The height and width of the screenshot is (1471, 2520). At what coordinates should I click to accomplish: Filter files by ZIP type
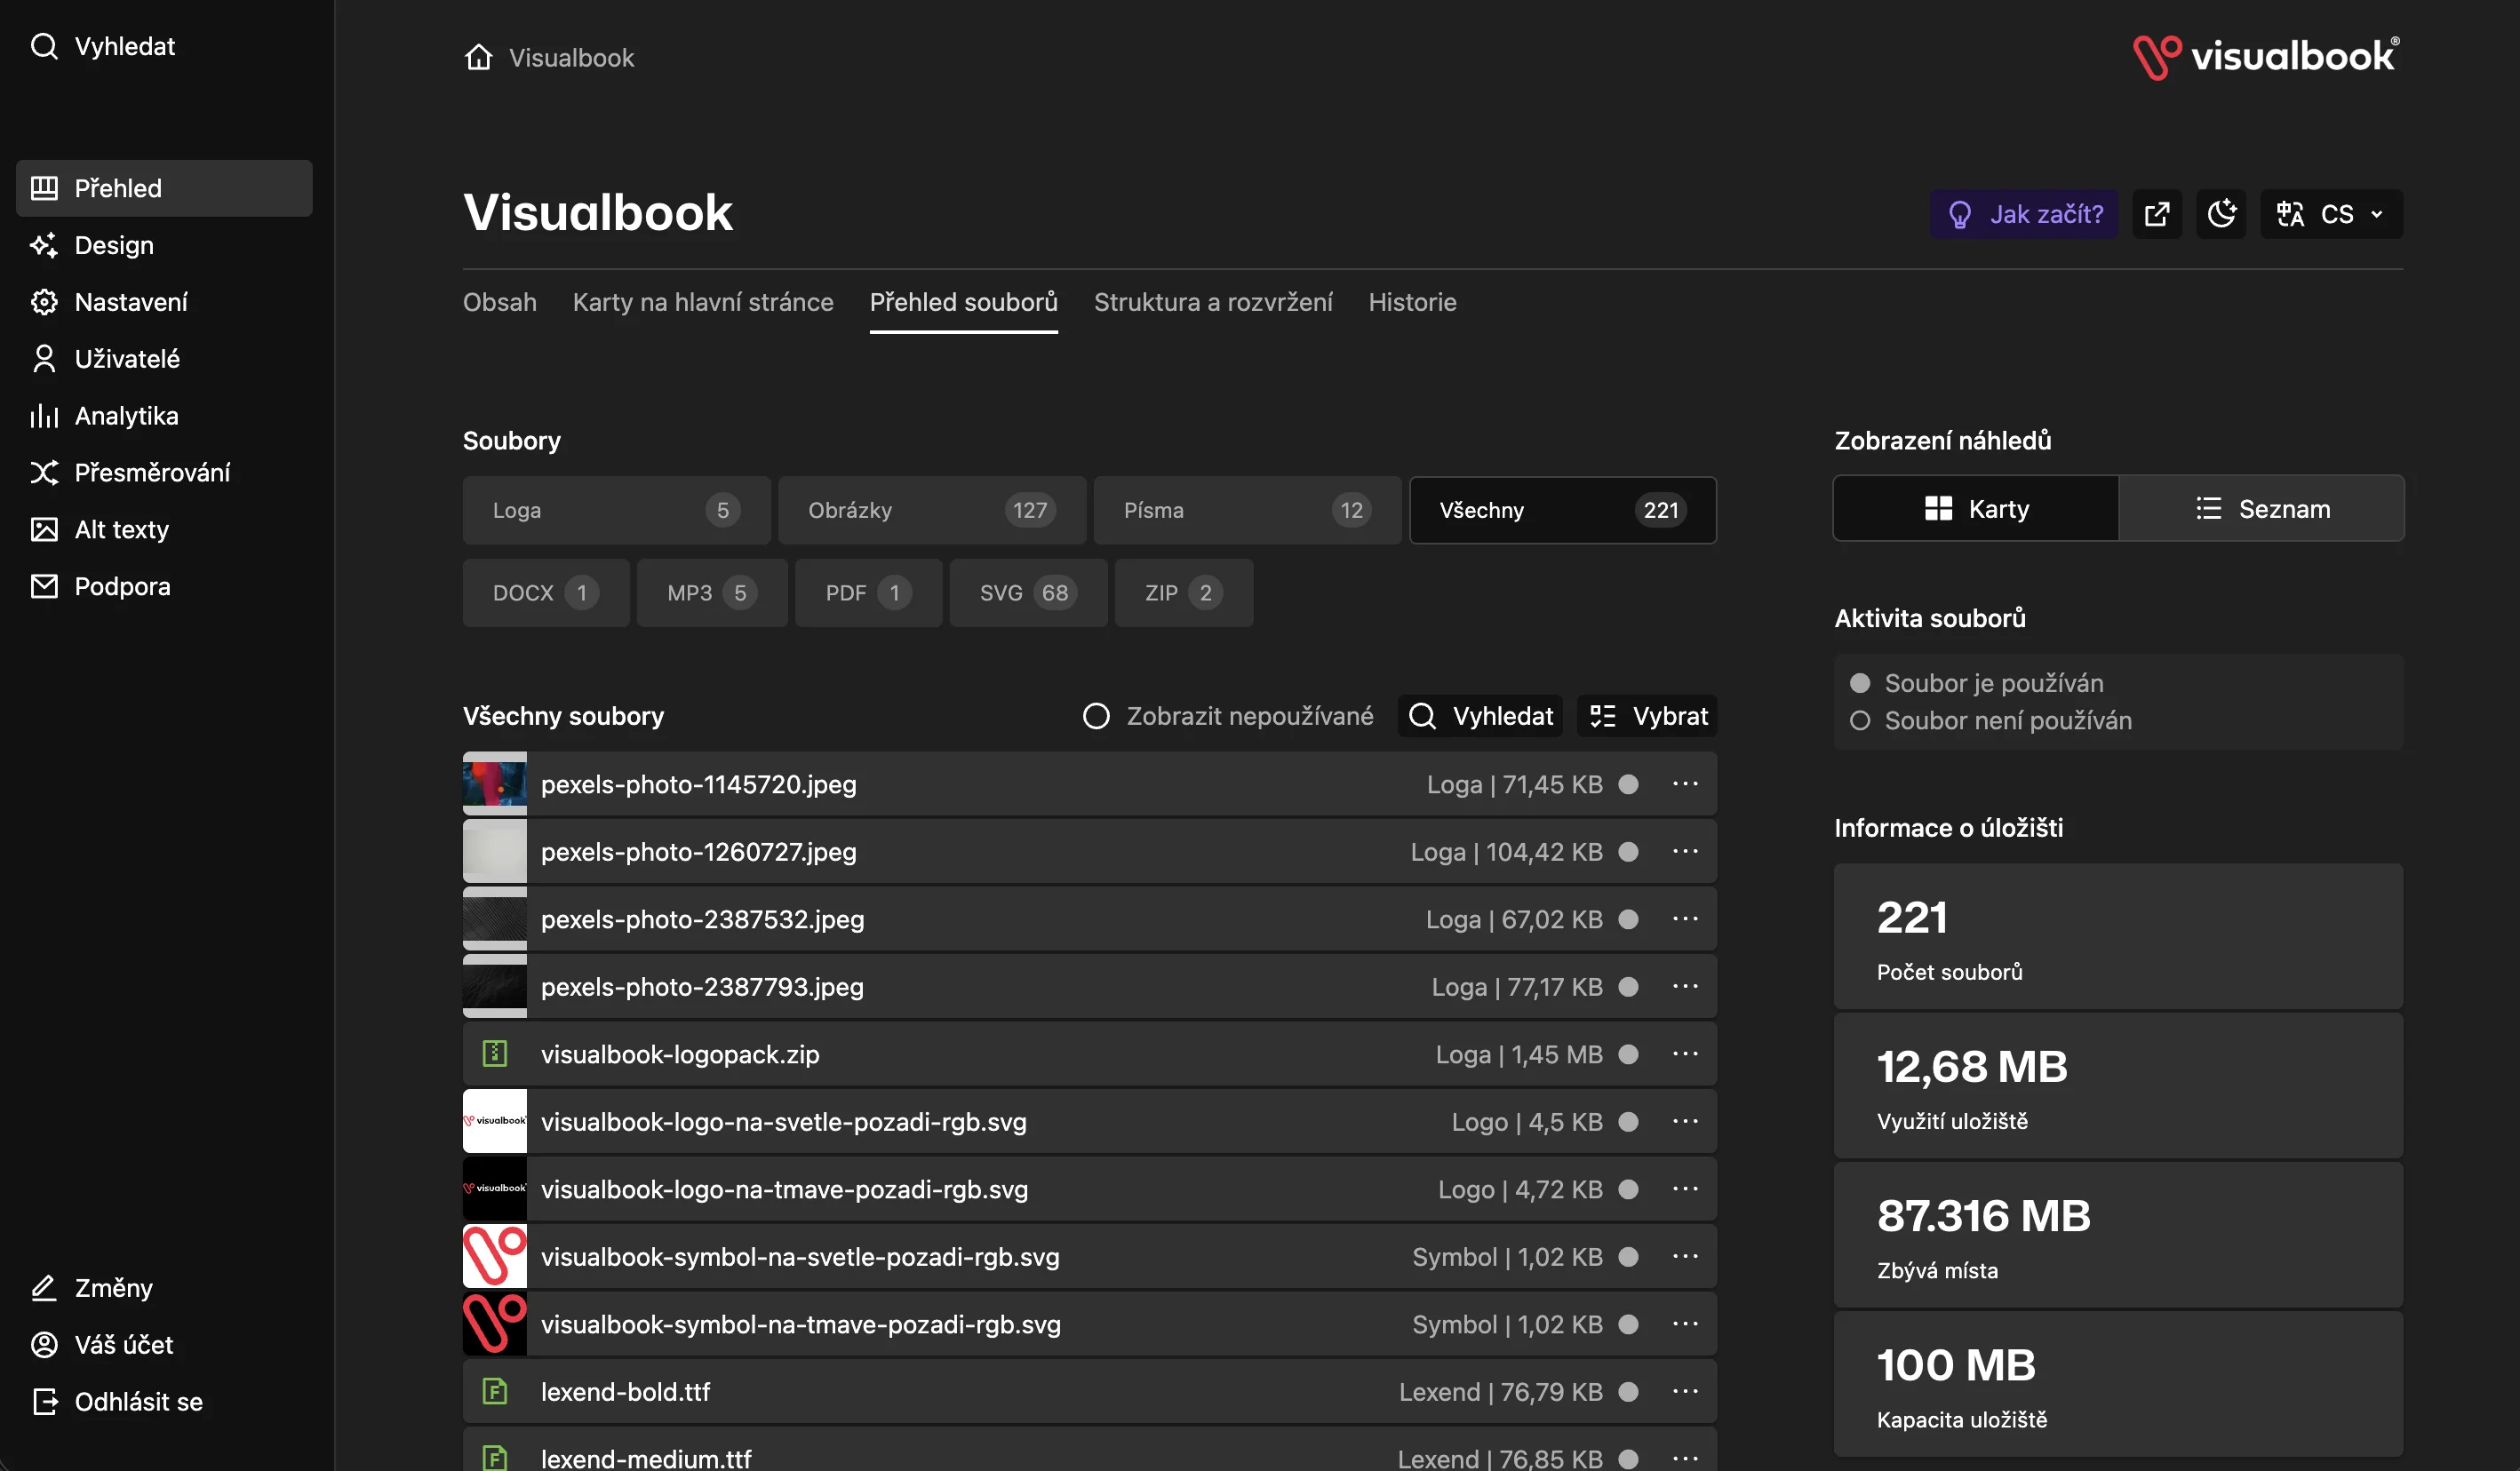1183,593
